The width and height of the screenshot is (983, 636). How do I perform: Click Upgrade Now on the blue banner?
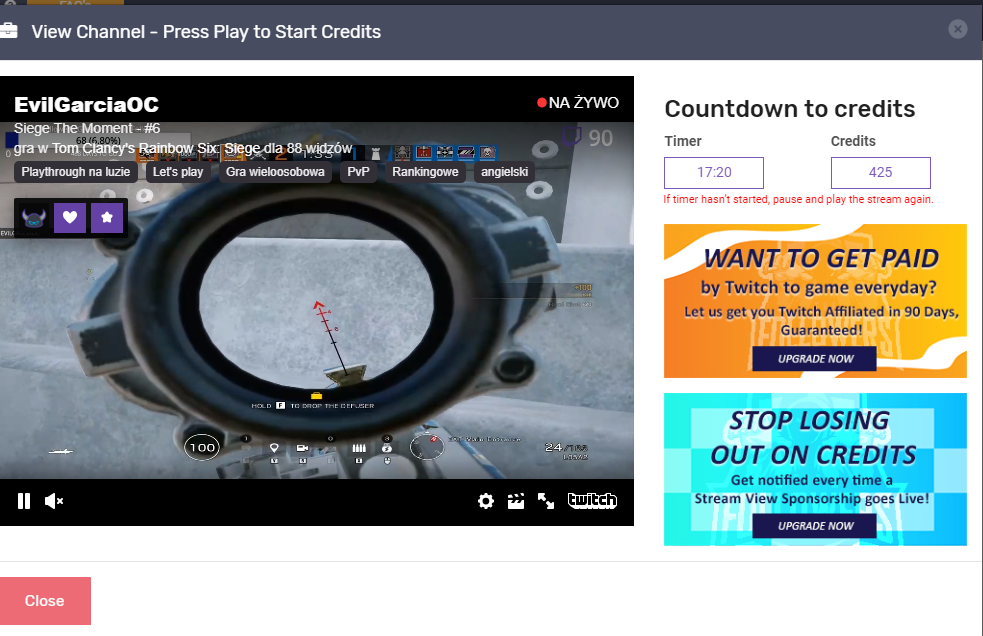point(815,526)
